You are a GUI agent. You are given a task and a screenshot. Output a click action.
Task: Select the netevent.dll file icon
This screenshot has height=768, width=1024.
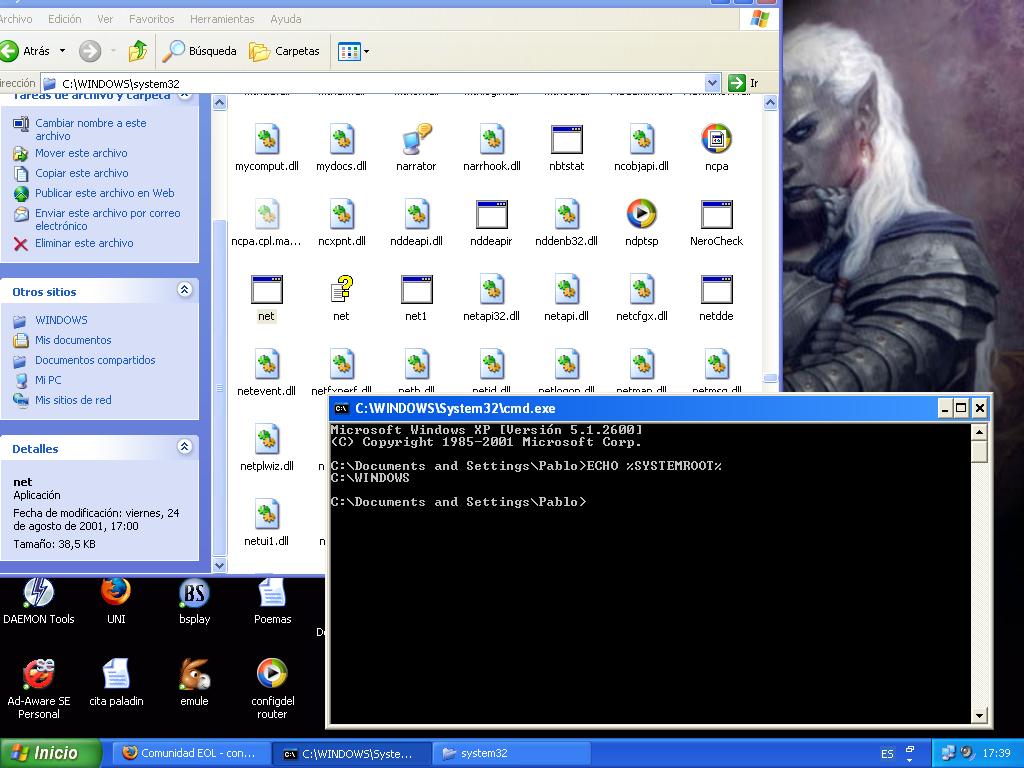pos(266,364)
